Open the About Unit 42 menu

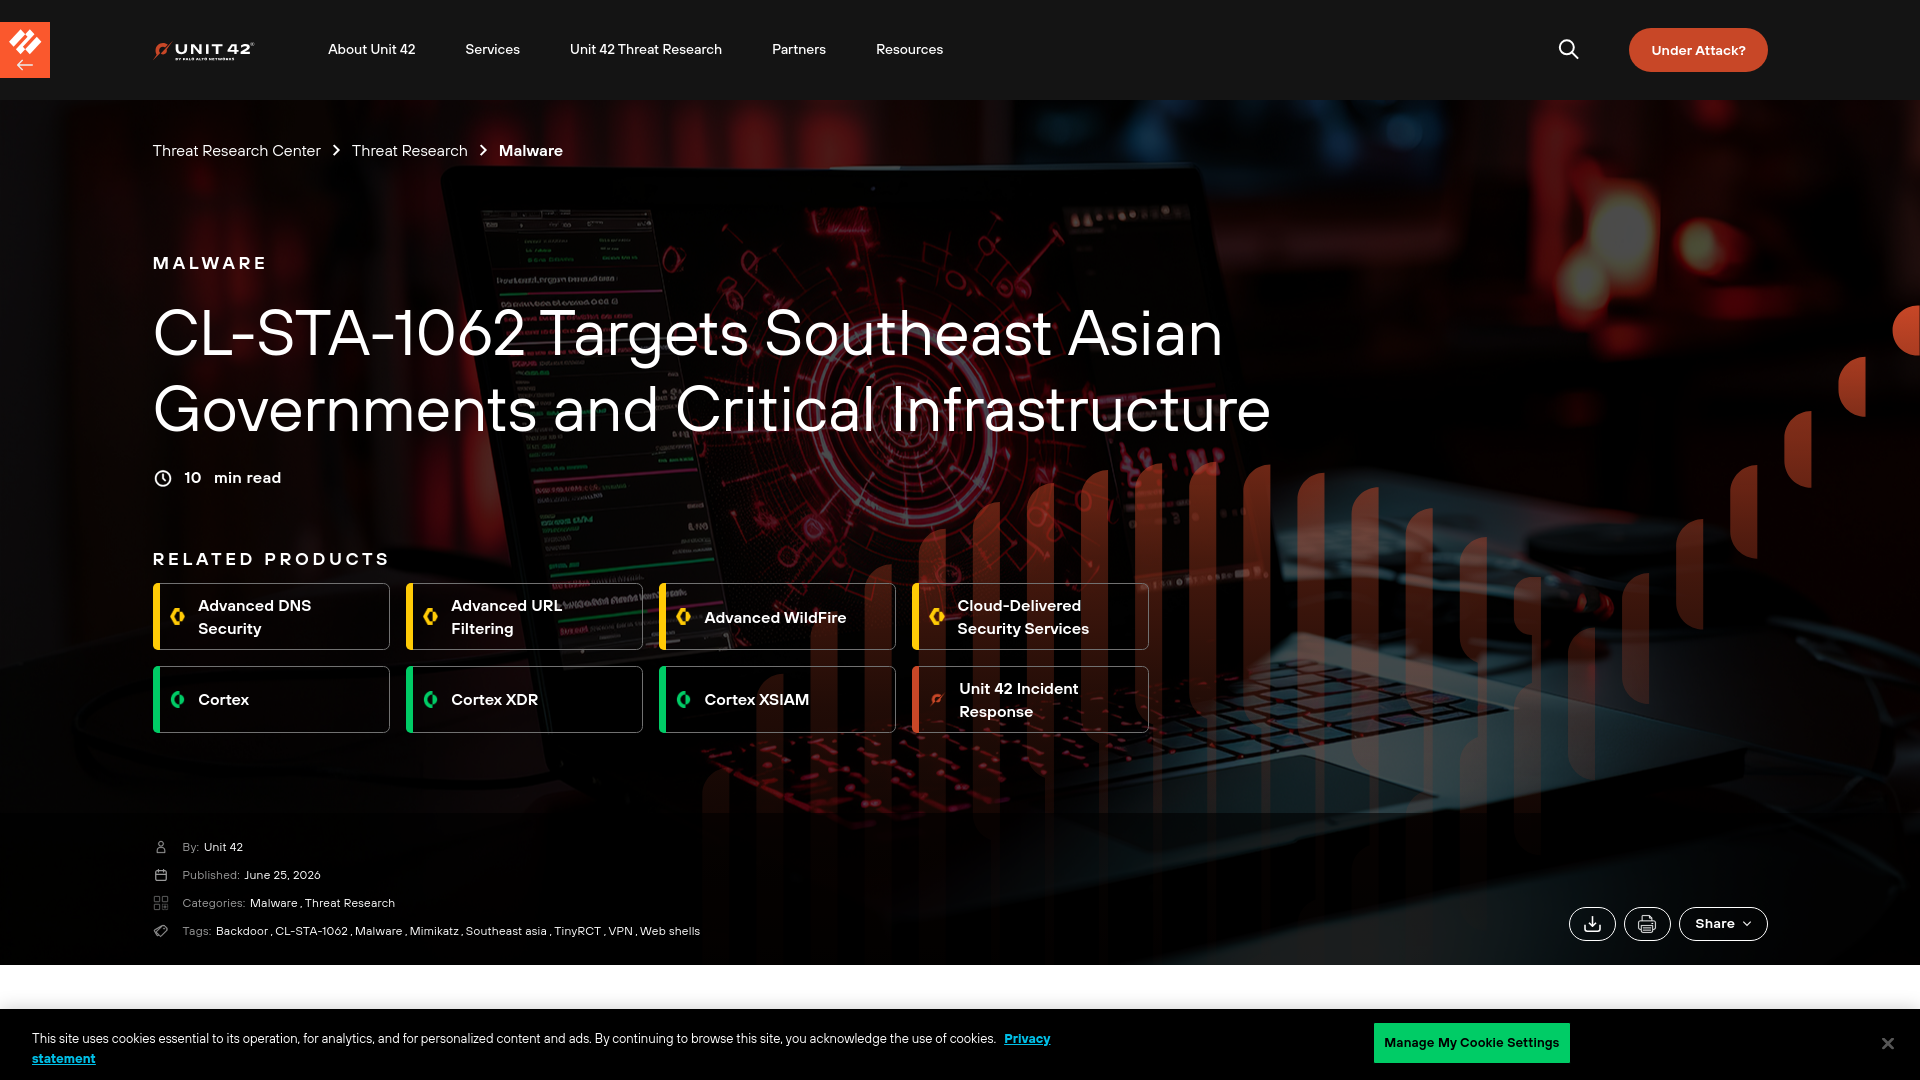[371, 49]
